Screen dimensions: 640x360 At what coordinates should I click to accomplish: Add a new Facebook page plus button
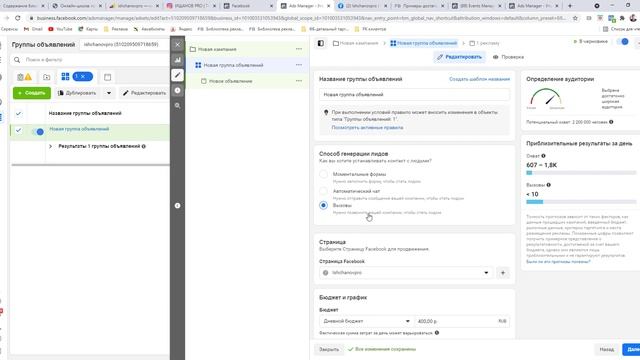pyautogui.click(x=503, y=273)
